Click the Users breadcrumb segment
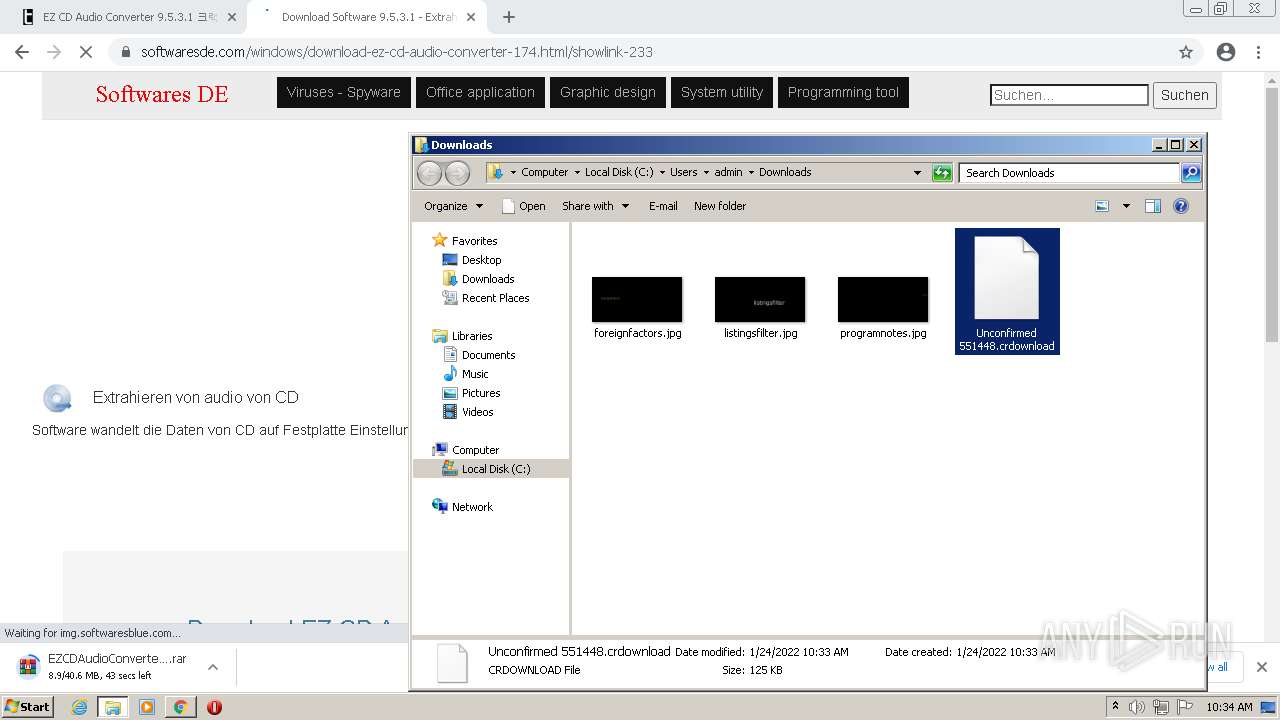Image resolution: width=1280 pixels, height=720 pixels. pos(684,172)
